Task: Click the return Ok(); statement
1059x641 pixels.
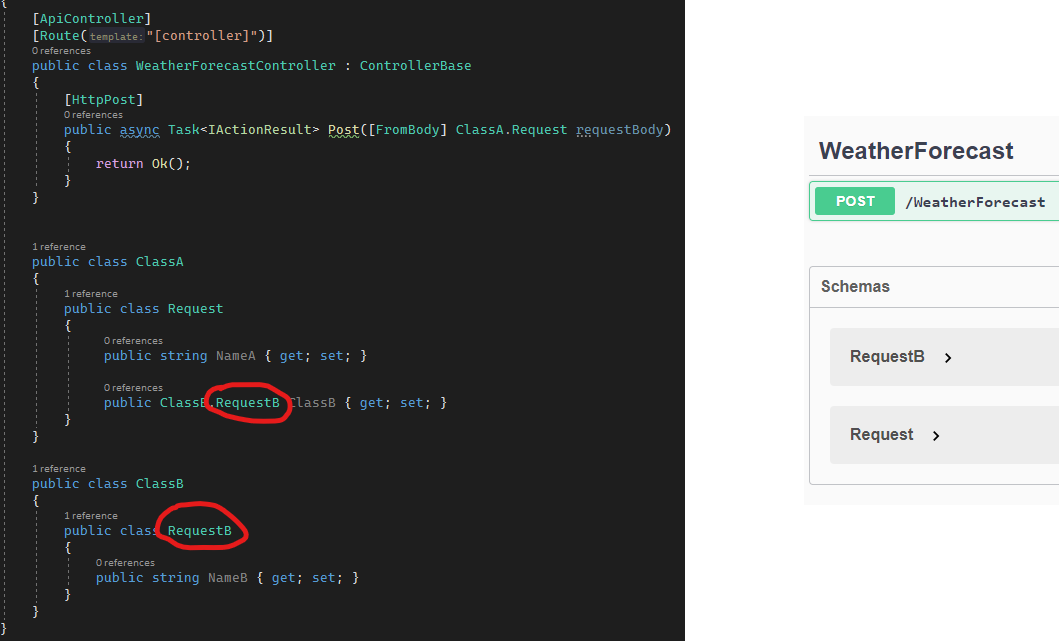Action: click(x=143, y=163)
